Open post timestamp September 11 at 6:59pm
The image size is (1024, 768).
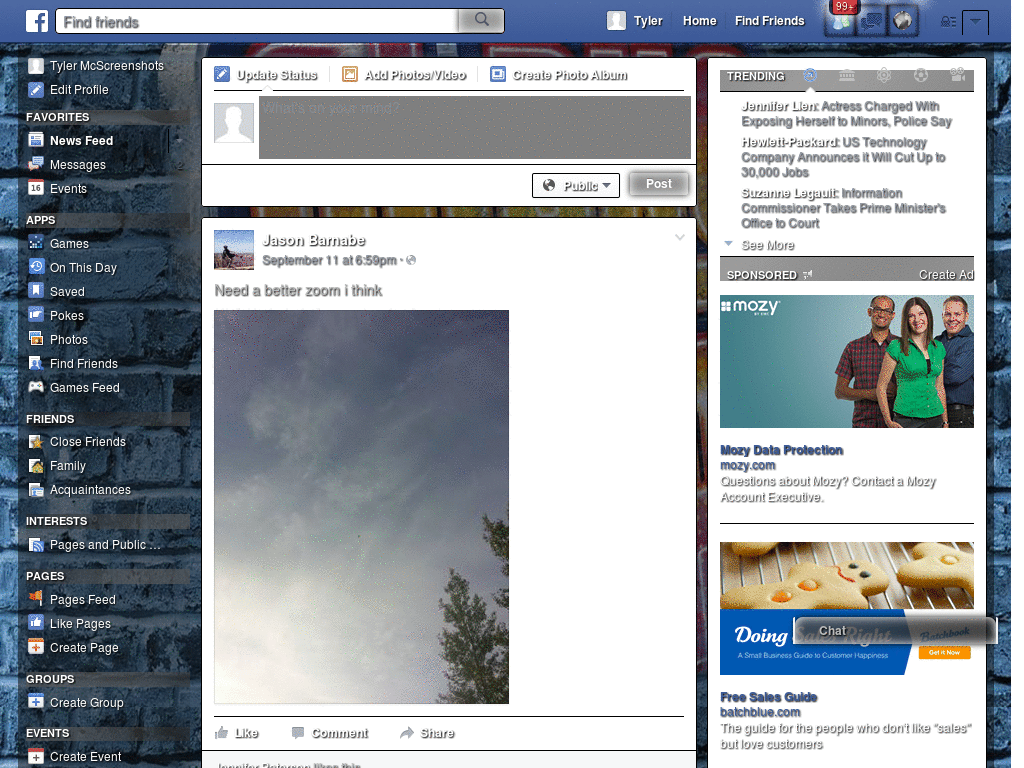coord(330,260)
